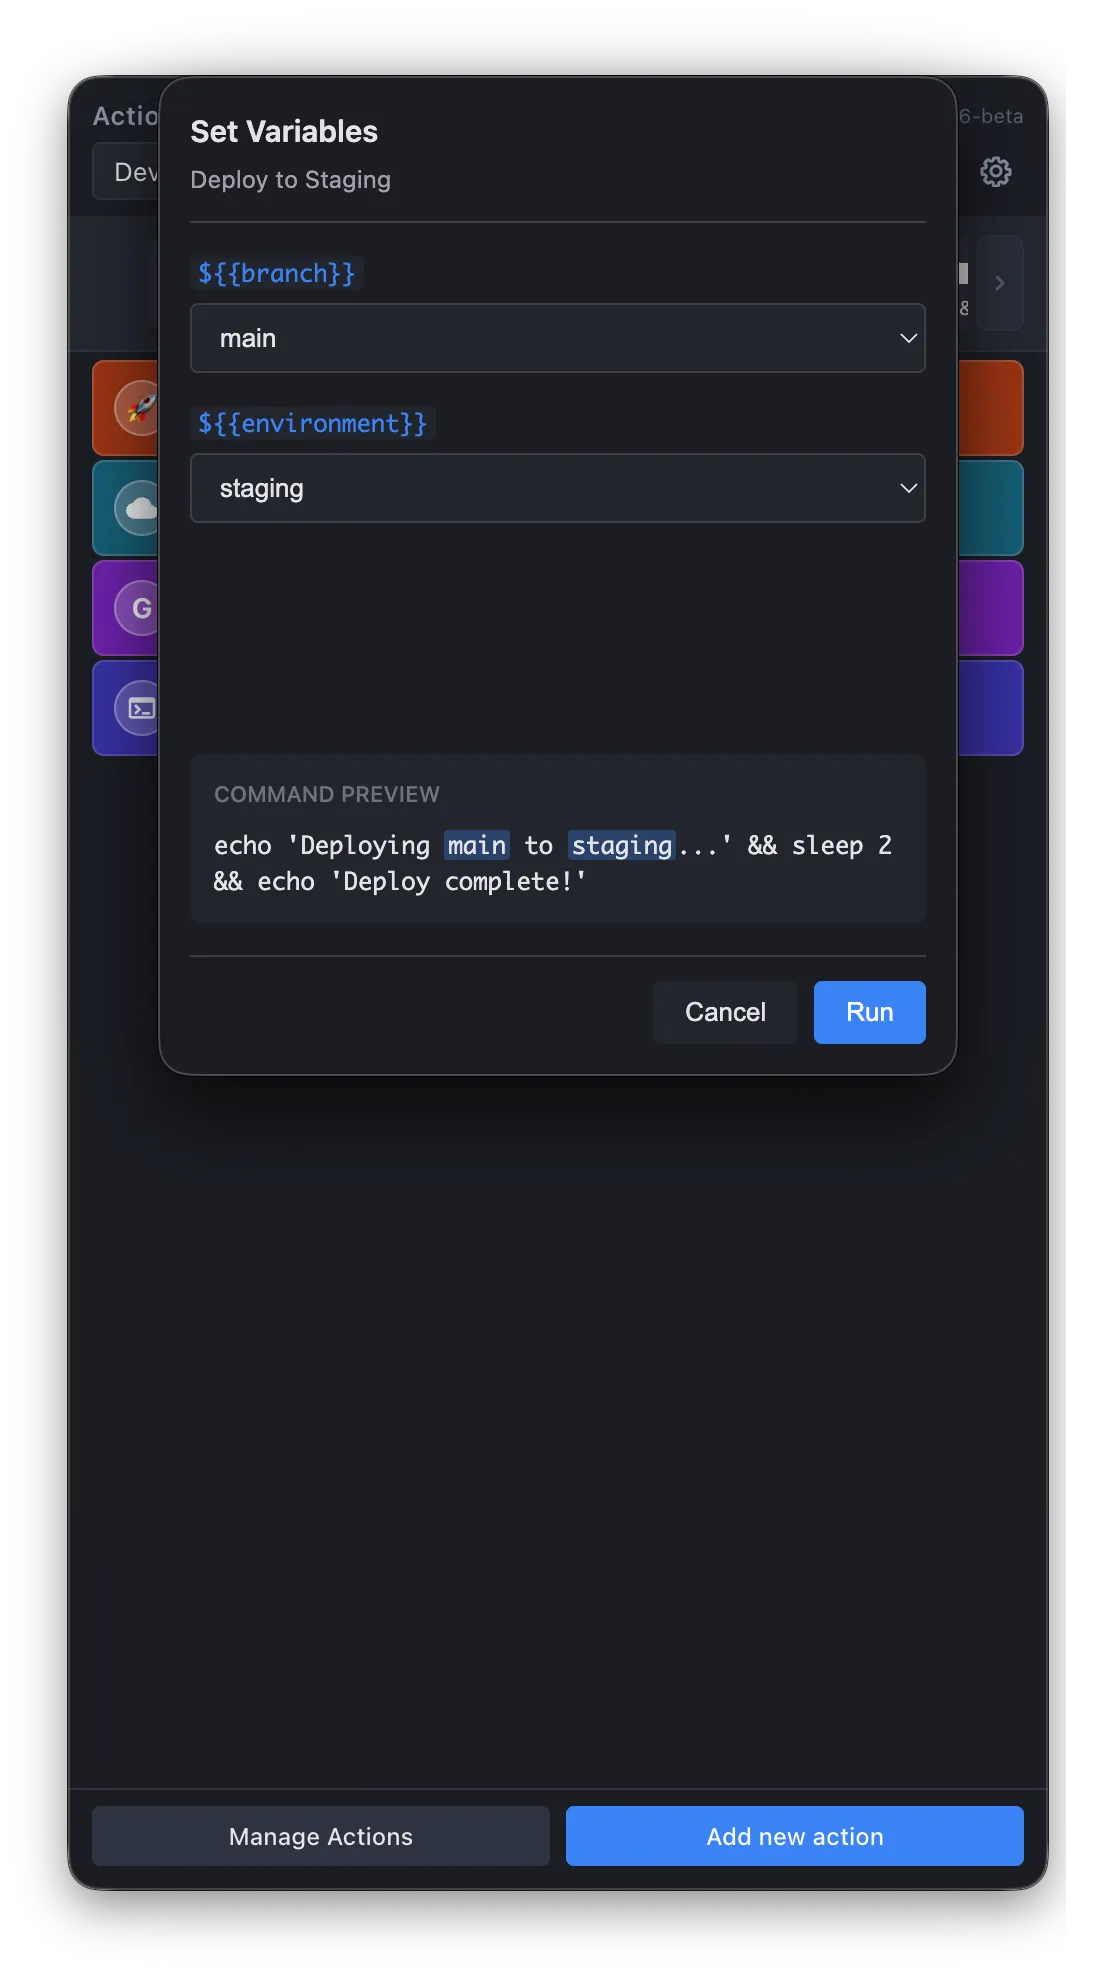
Task: Open the partially hidden Dev dropdown behind dialog
Action: coord(127,172)
